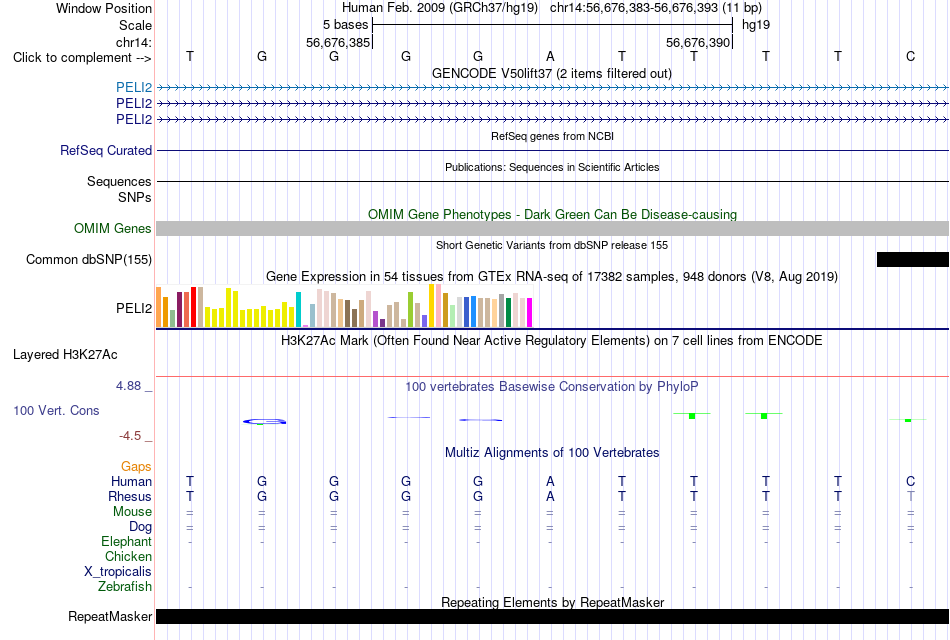This screenshot has width=950, height=640.
Task: Select the 'Mouse' species row label
Action: 132,512
